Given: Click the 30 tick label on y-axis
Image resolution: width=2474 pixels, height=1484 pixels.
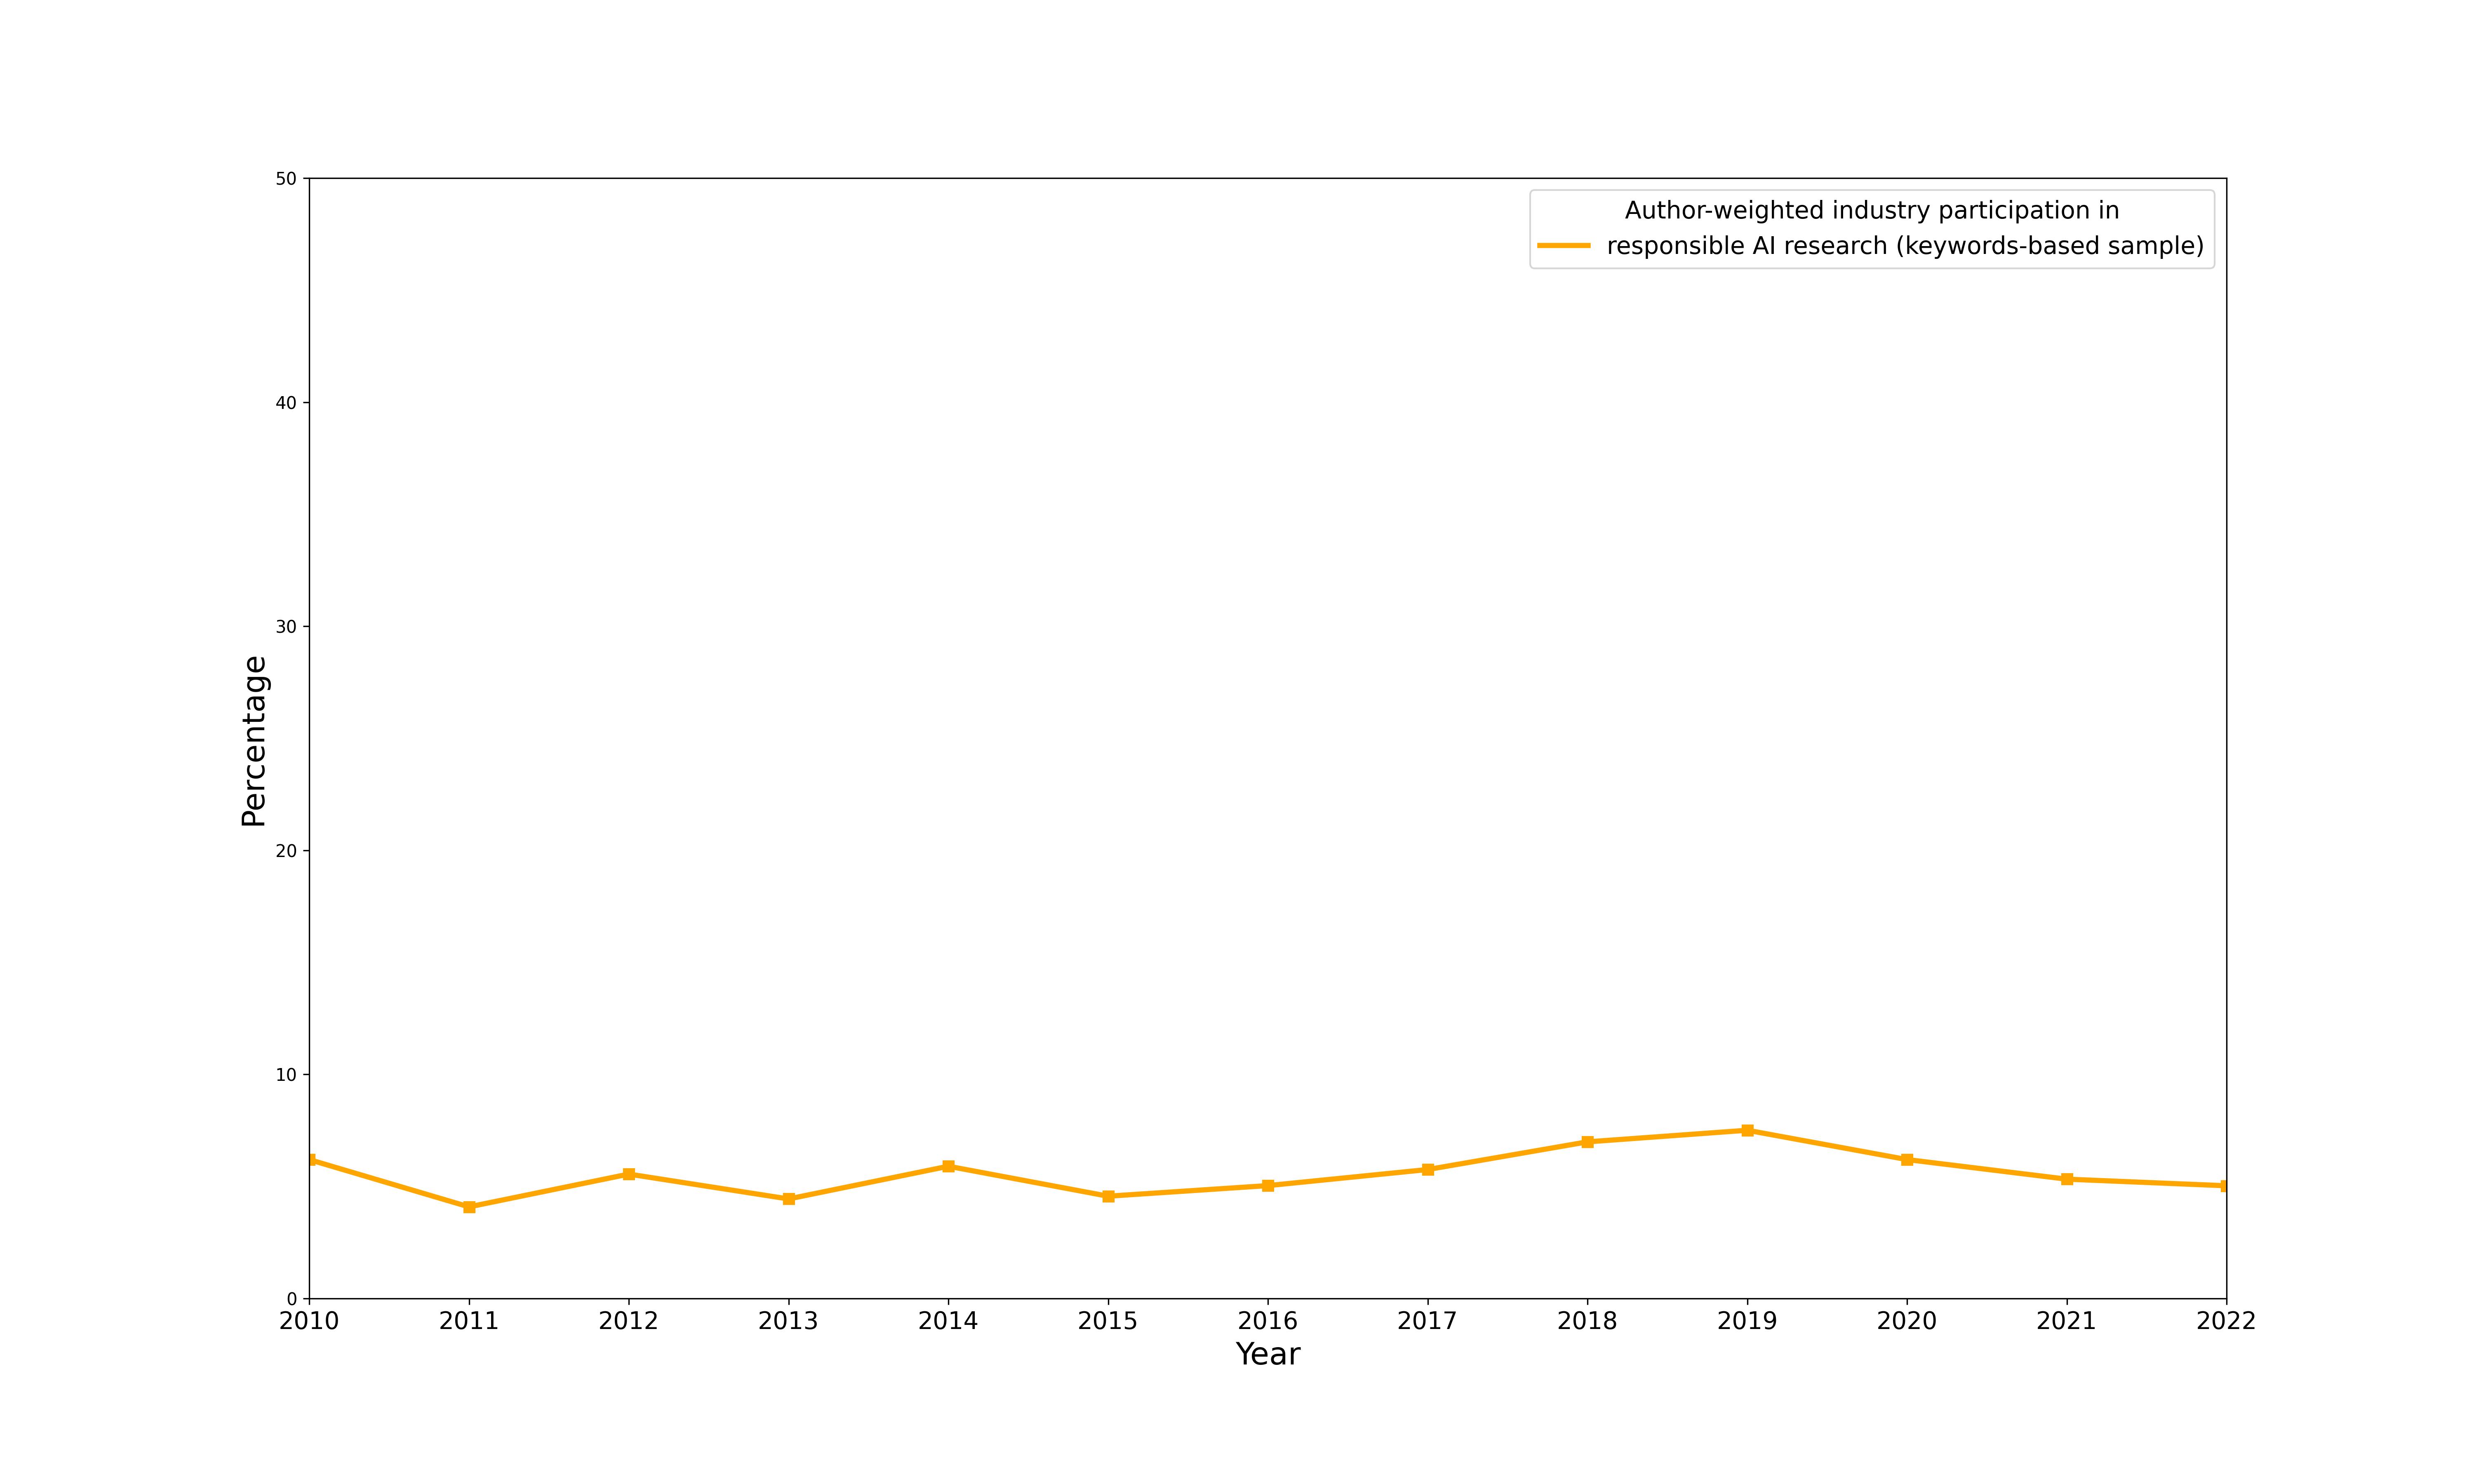Looking at the screenshot, I should (x=286, y=627).
